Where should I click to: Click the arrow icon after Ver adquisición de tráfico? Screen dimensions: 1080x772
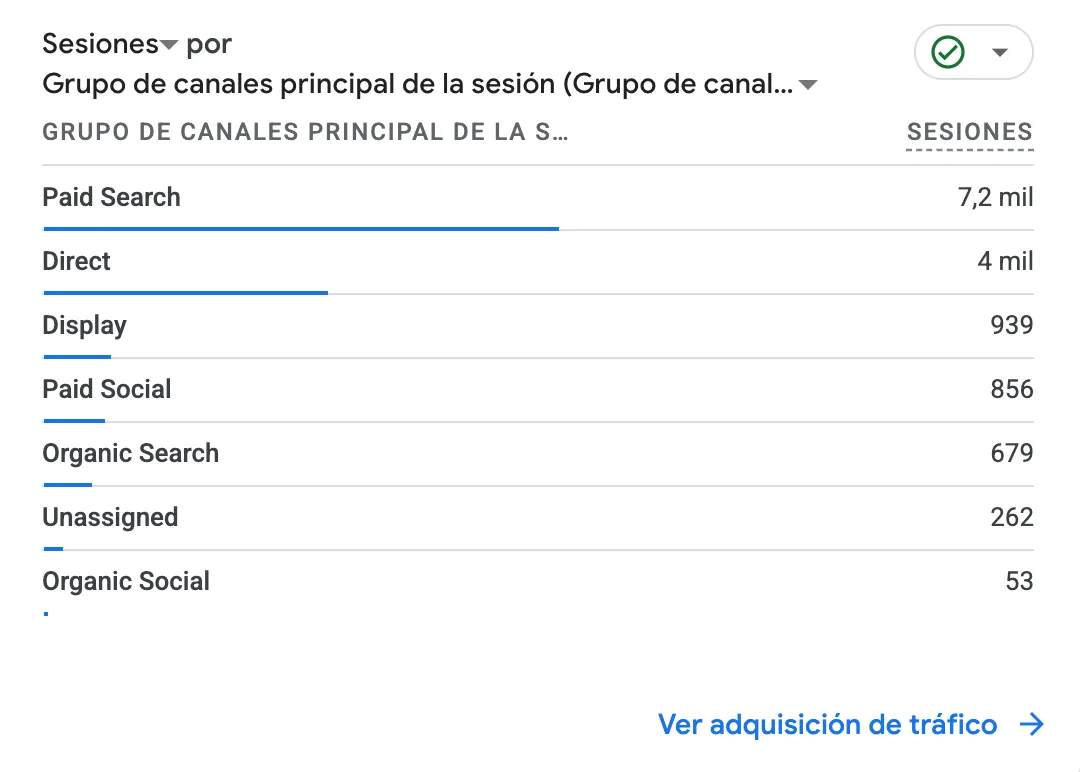pyautogui.click(x=1032, y=724)
